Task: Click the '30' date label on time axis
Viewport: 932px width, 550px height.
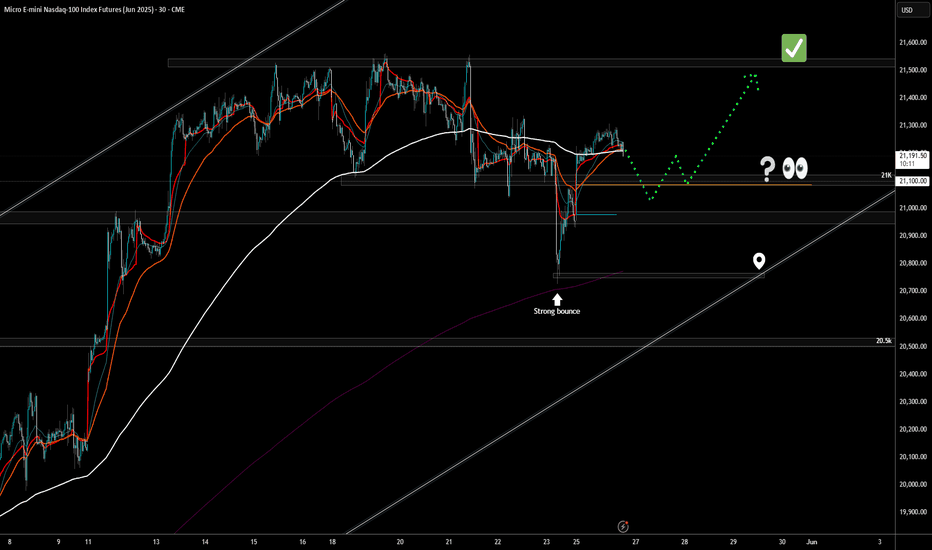Action: coord(782,542)
